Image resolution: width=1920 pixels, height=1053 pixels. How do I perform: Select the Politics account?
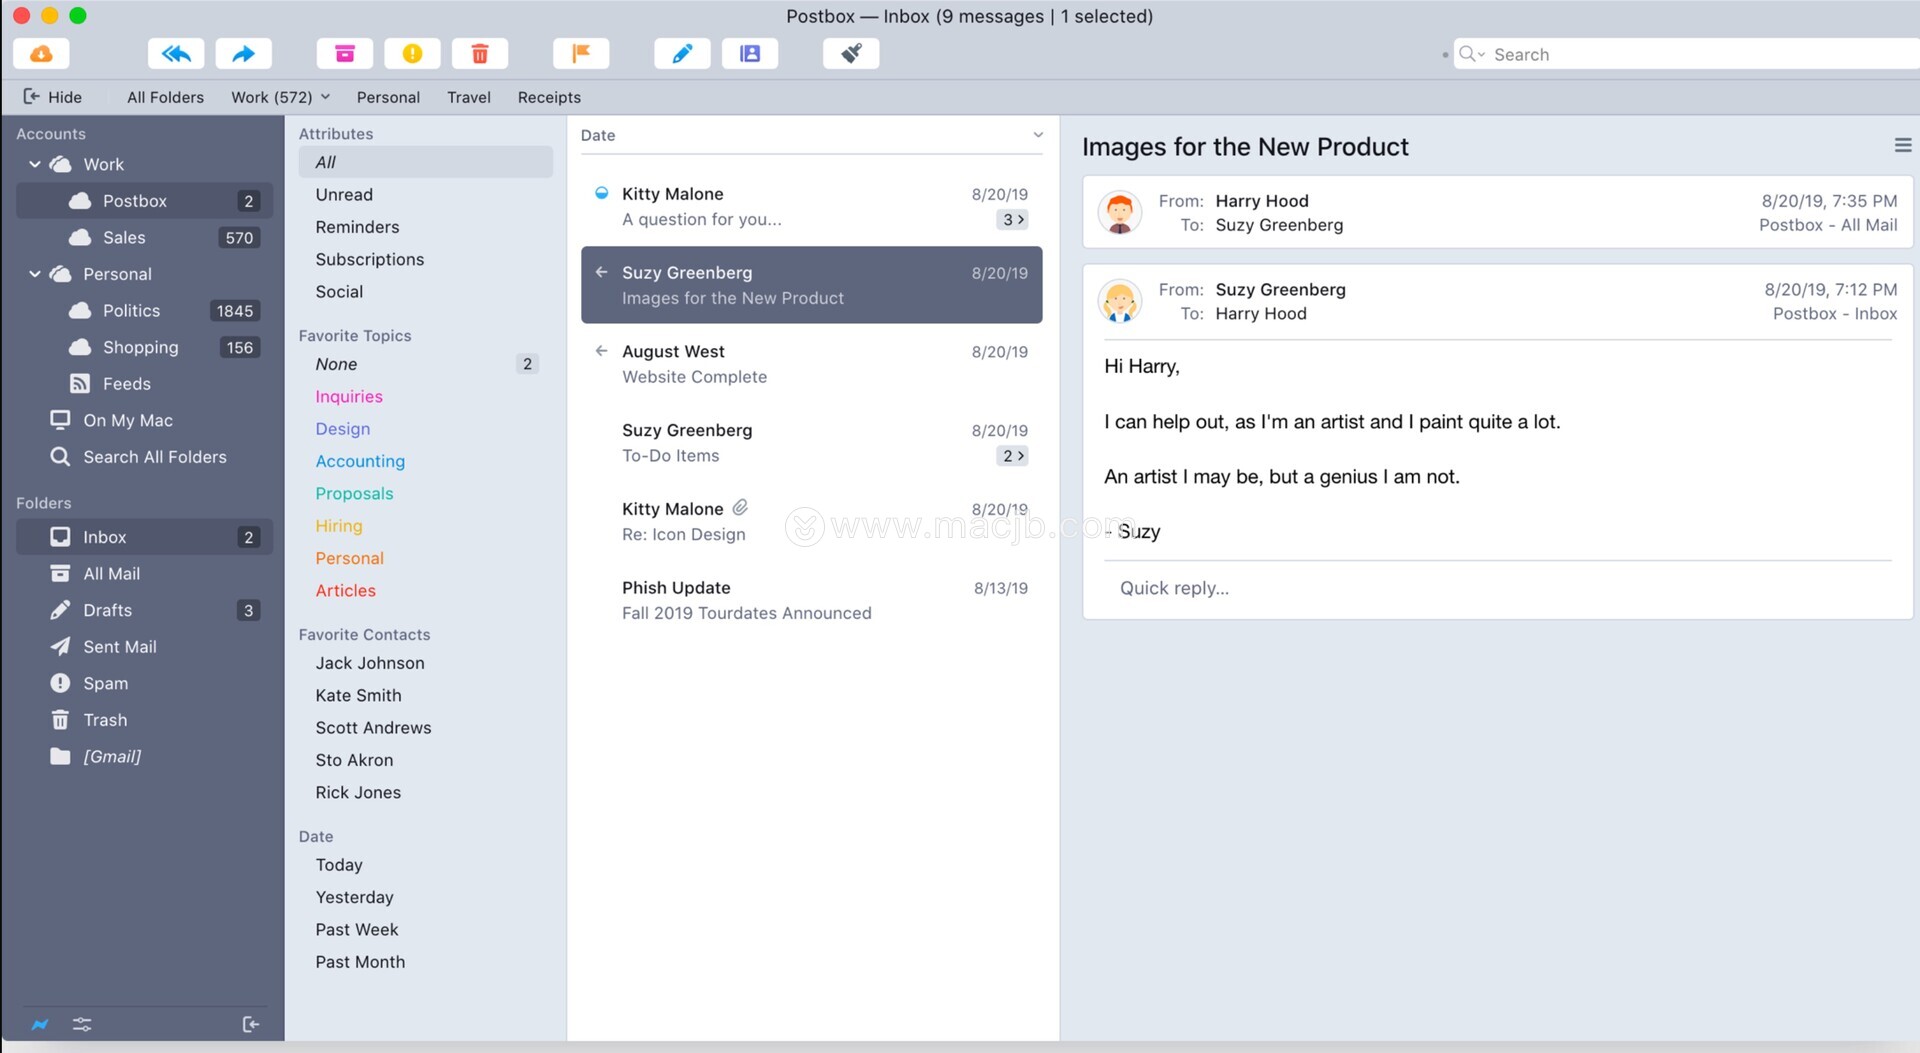point(144,311)
